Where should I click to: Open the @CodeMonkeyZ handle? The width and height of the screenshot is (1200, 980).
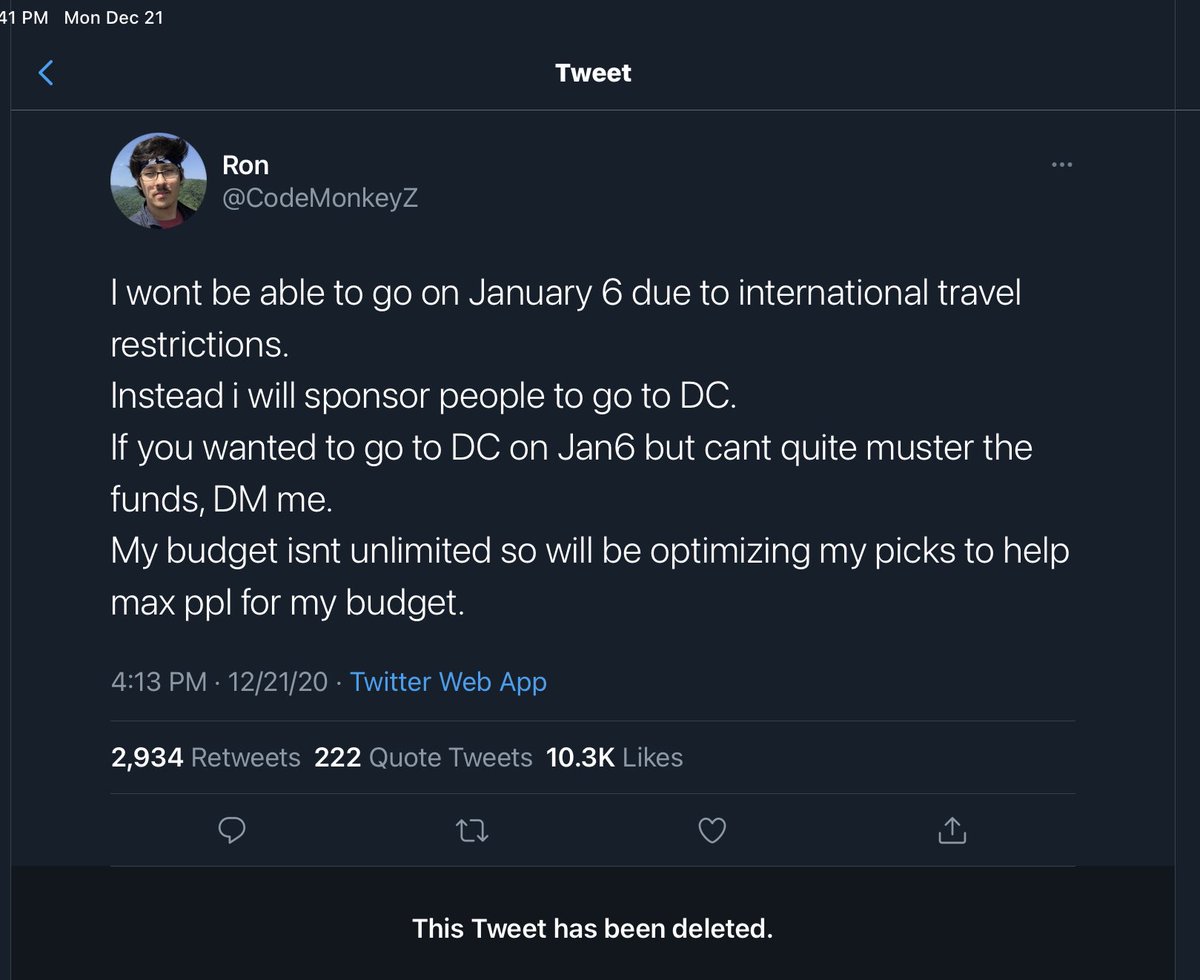click(x=320, y=198)
